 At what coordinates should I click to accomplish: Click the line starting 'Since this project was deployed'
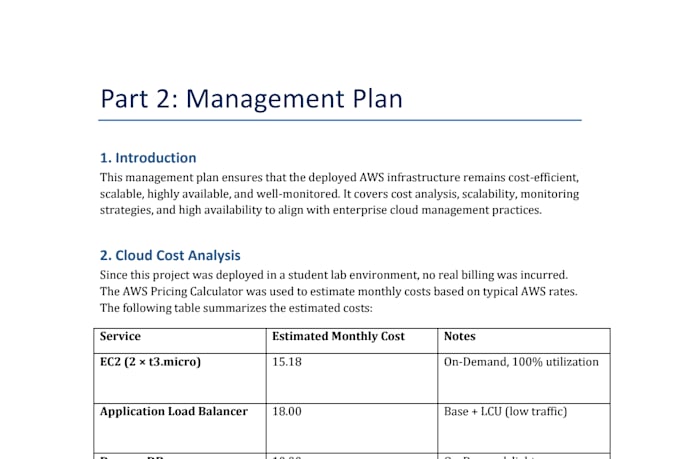[x=334, y=275]
